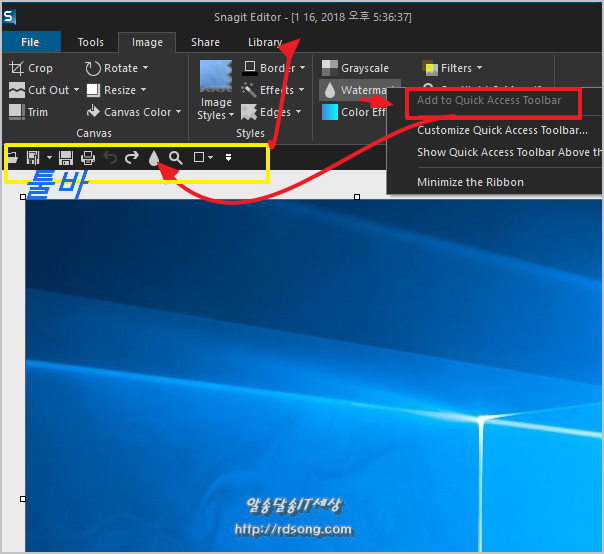The width and height of the screenshot is (604, 554).
Task: Select the Image tab
Action: [x=147, y=42]
